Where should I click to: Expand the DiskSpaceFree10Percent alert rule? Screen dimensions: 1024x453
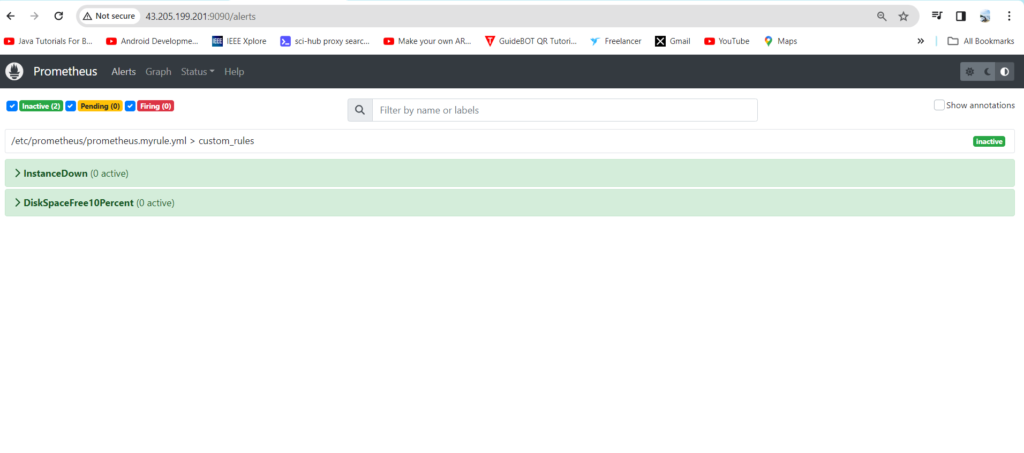(x=509, y=202)
